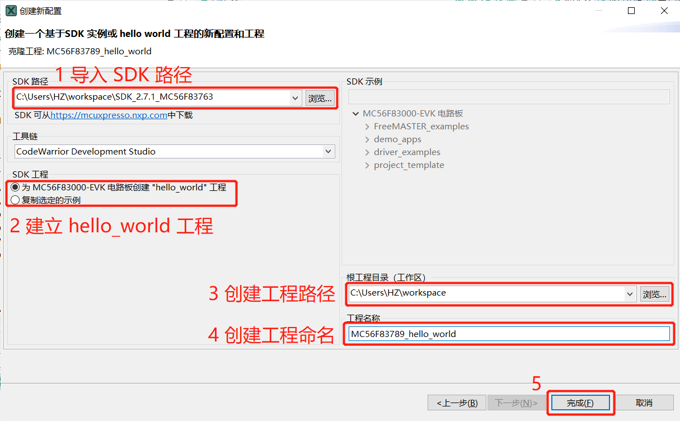Expand the demo_apps tree node

pos(367,140)
